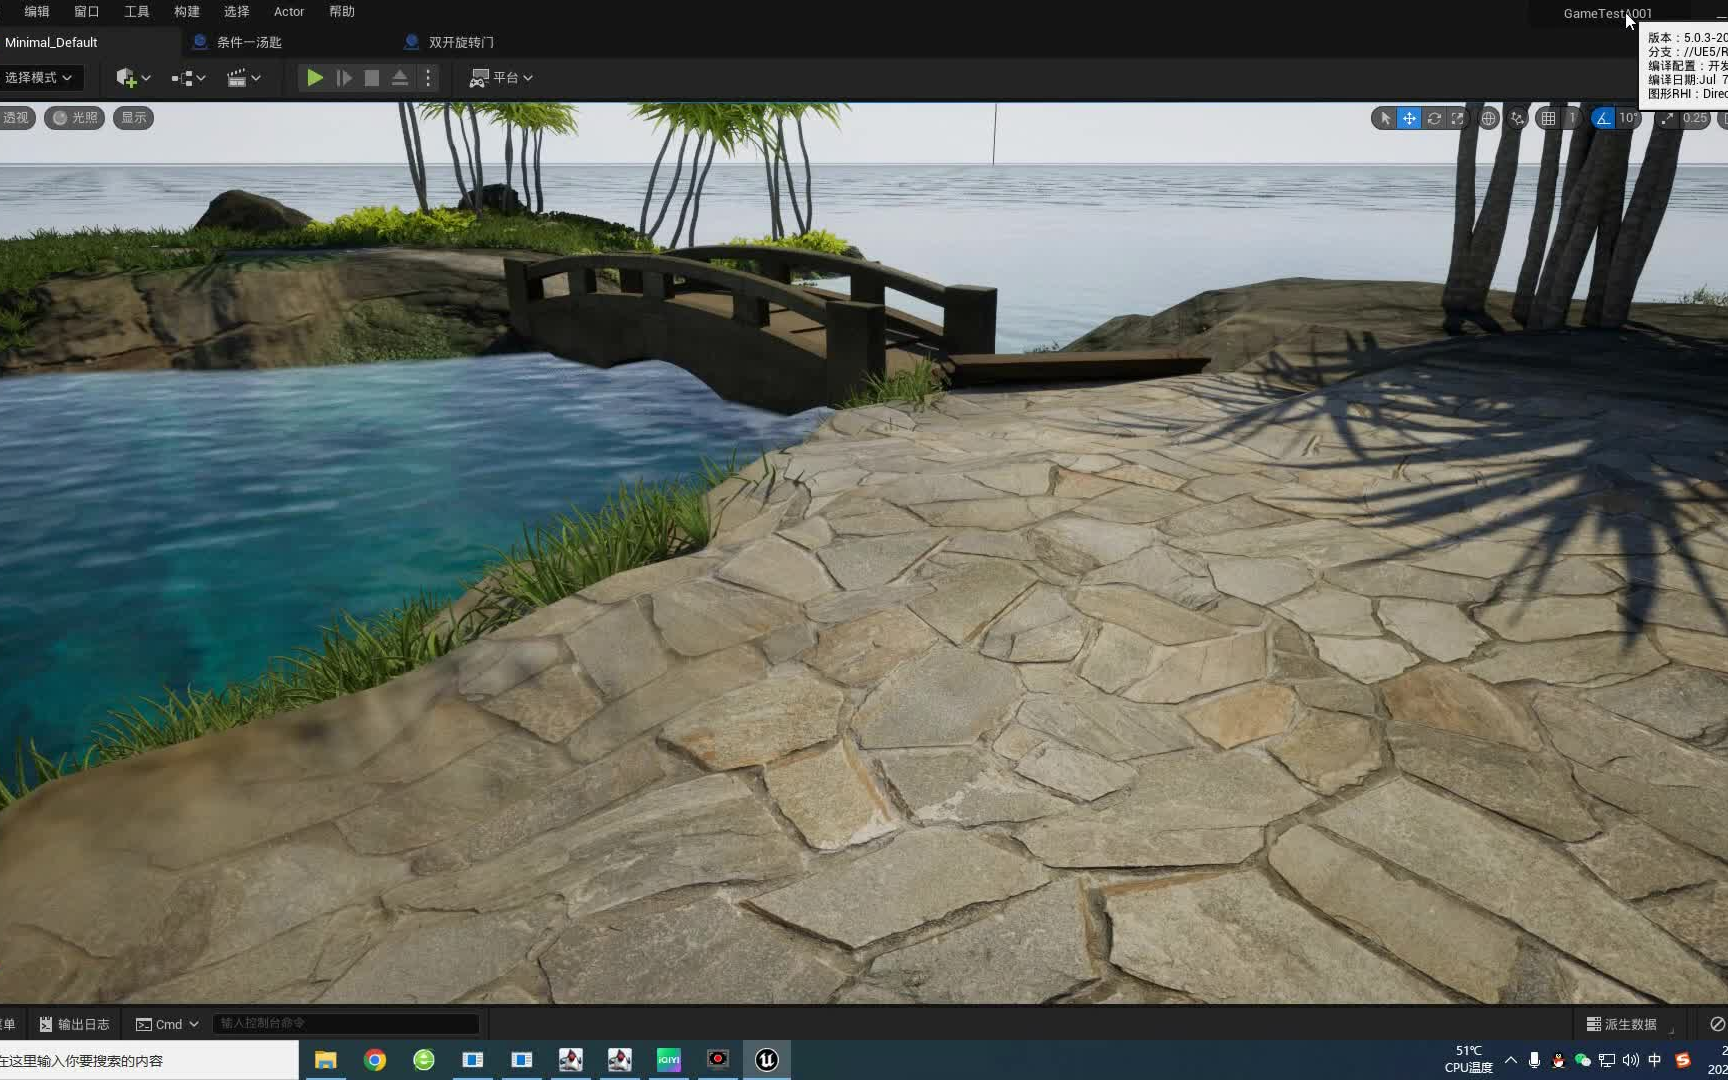Image resolution: width=1728 pixels, height=1080 pixels.
Task: Toggle rotation angle snapping
Action: tap(1602, 118)
